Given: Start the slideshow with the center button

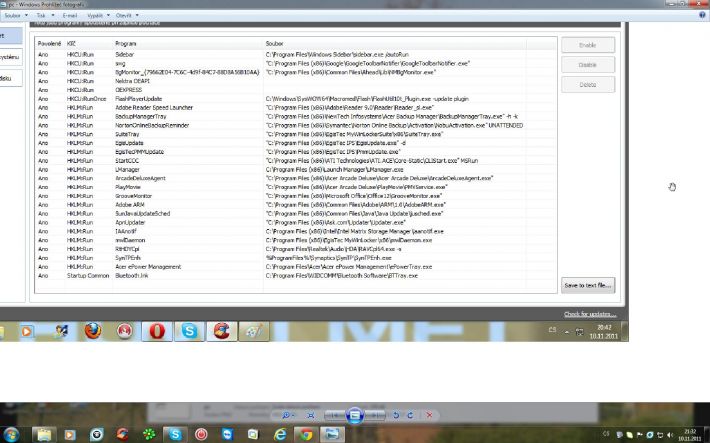Looking at the screenshot, I should pos(355,415).
